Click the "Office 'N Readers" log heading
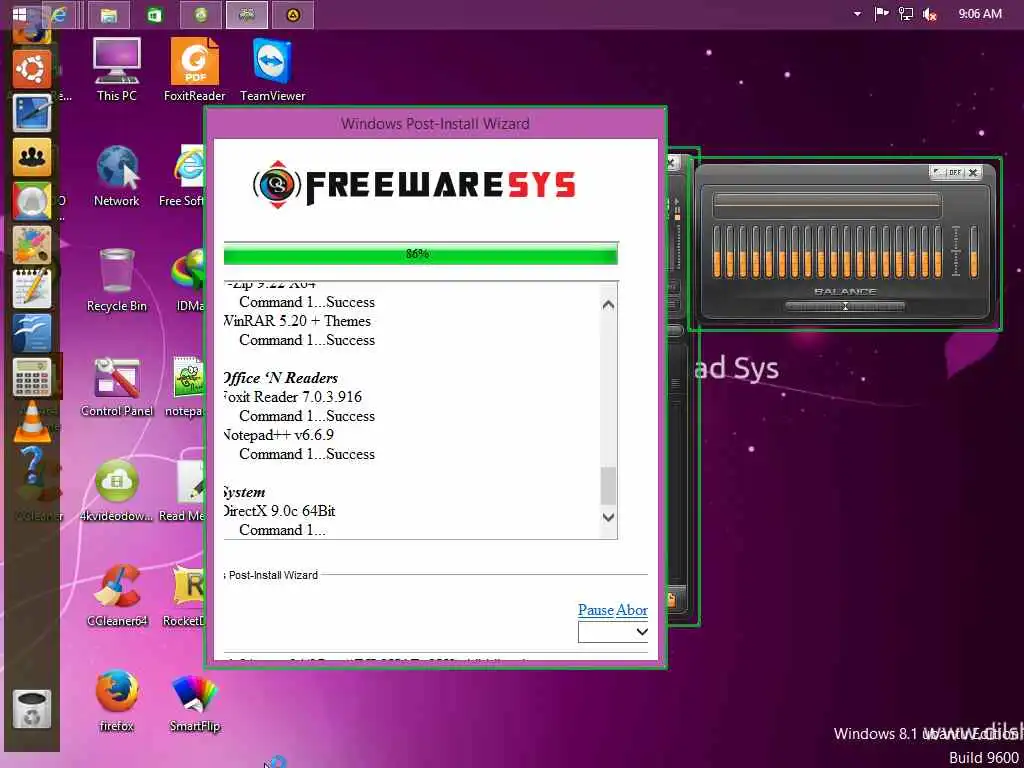 click(281, 378)
